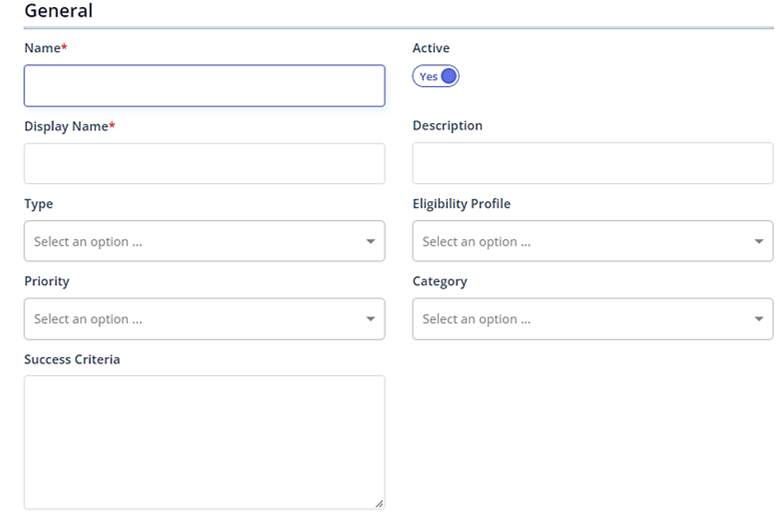Grab the Success Criteria resize handle
784x517 pixels.
(380, 504)
